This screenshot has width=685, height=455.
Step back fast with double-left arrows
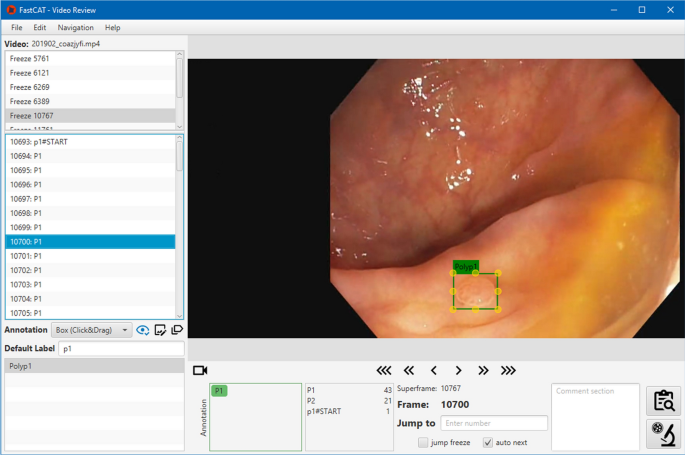coord(408,371)
